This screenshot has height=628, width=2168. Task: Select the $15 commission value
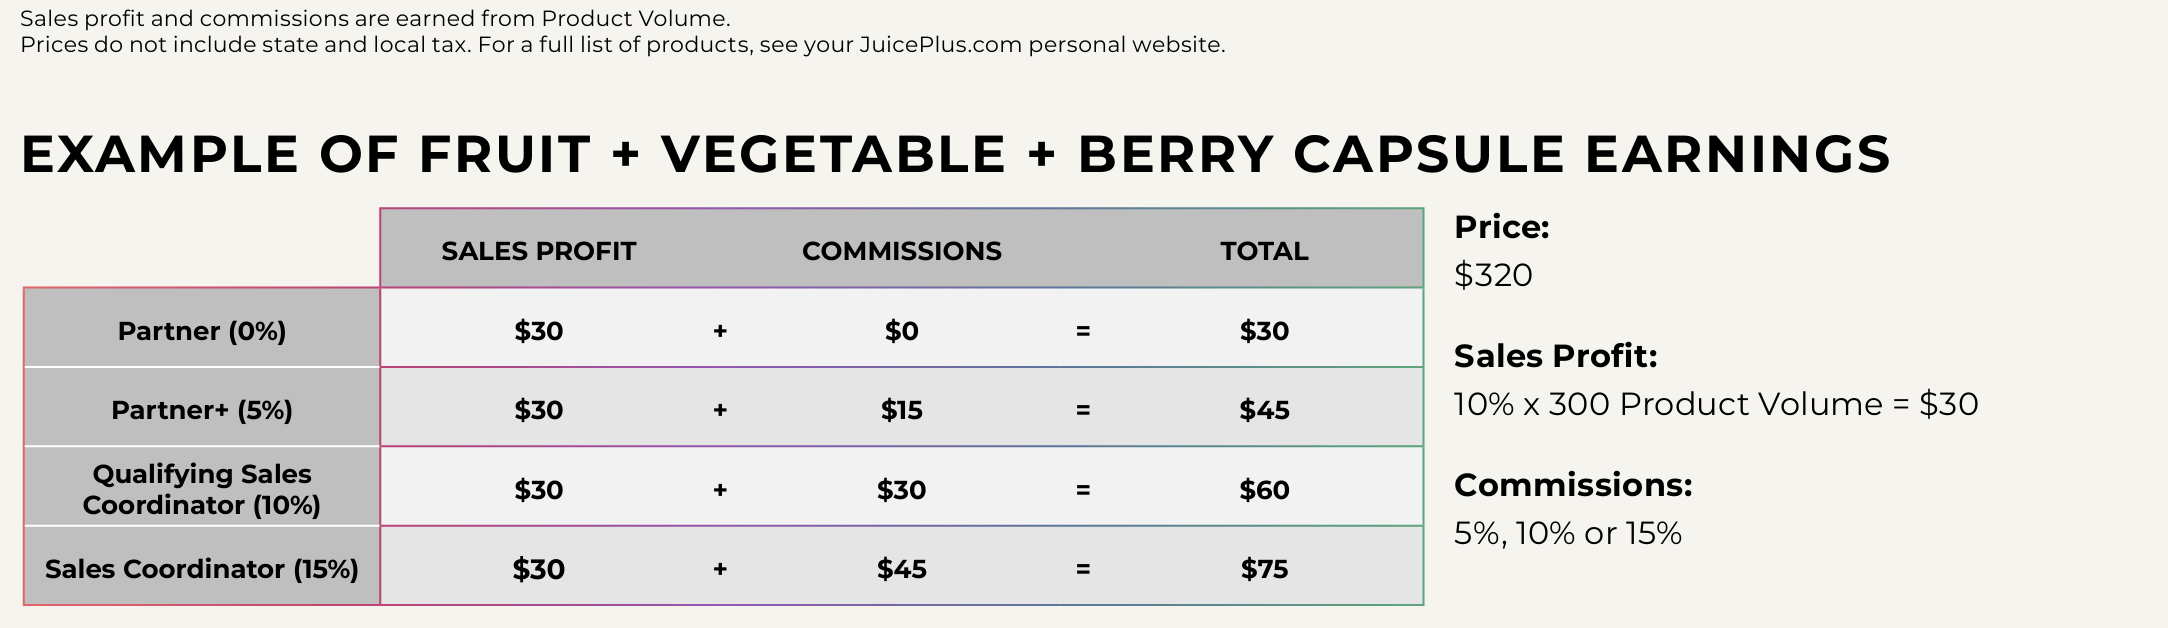[x=901, y=410]
